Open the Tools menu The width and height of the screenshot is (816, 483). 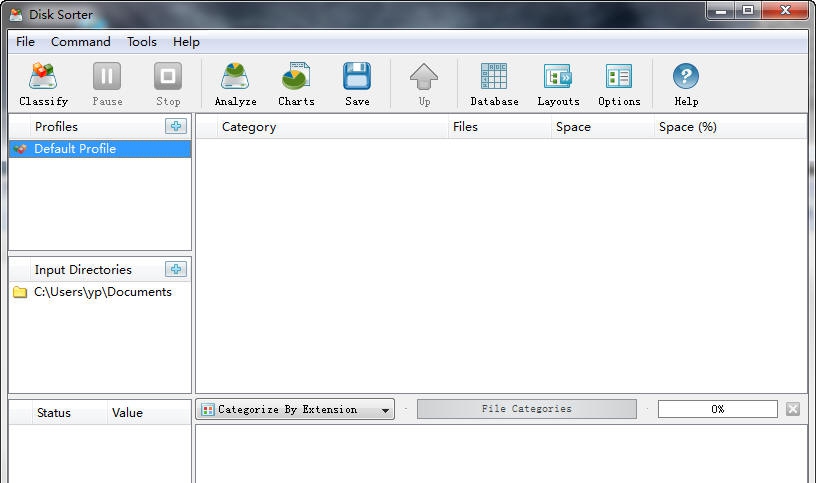click(x=142, y=42)
